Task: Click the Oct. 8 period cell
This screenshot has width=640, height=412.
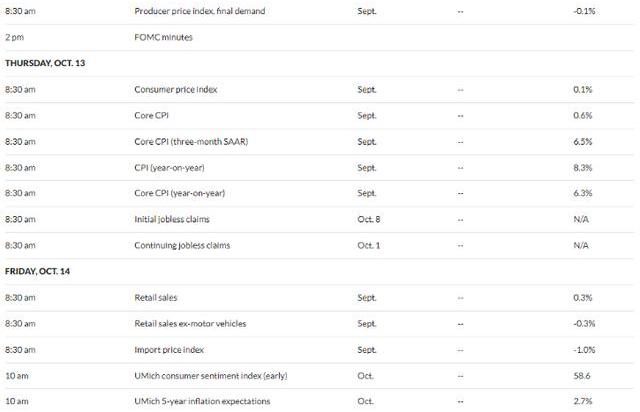Action: click(x=369, y=219)
